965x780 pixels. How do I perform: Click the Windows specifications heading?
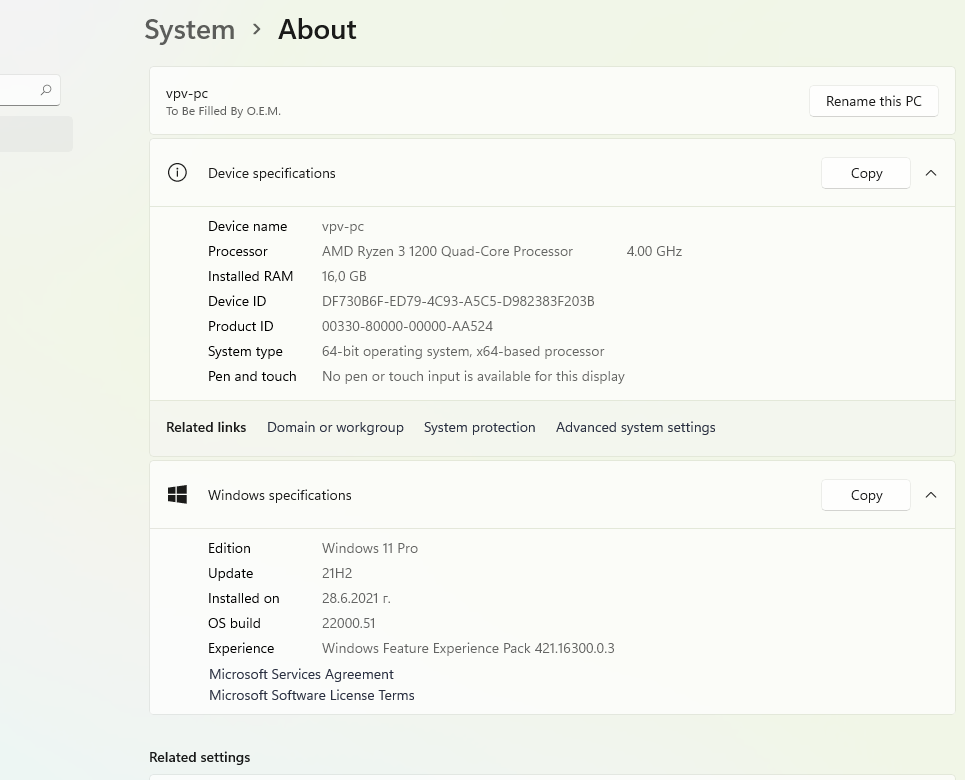pyautogui.click(x=279, y=496)
